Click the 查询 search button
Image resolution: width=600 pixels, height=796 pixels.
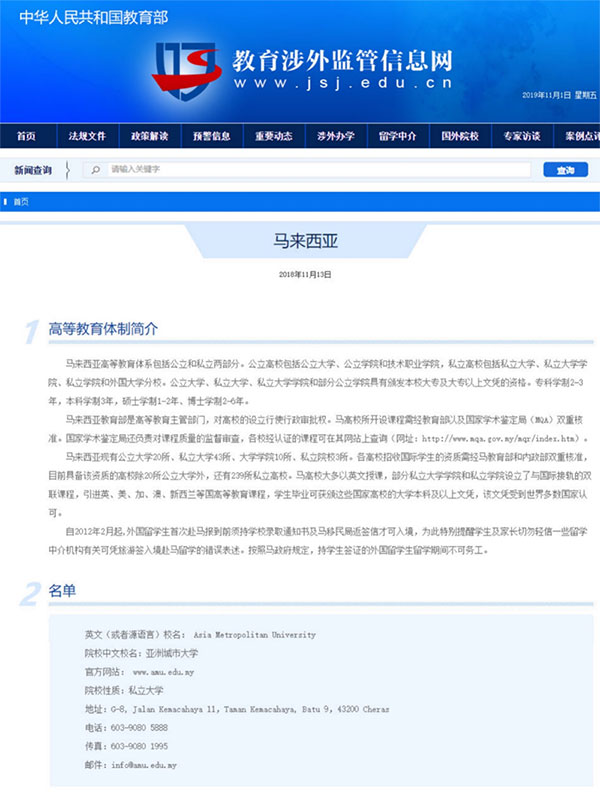565,170
